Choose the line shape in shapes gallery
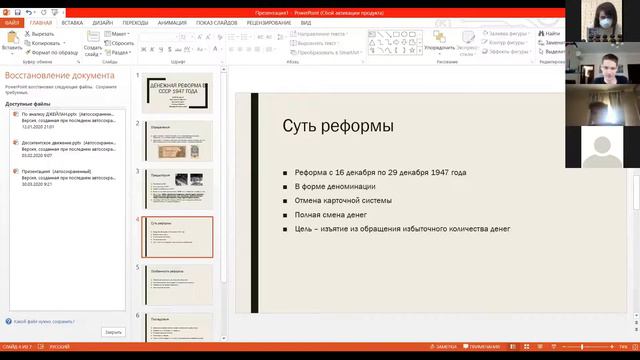This screenshot has height=360, width=640. (380, 34)
